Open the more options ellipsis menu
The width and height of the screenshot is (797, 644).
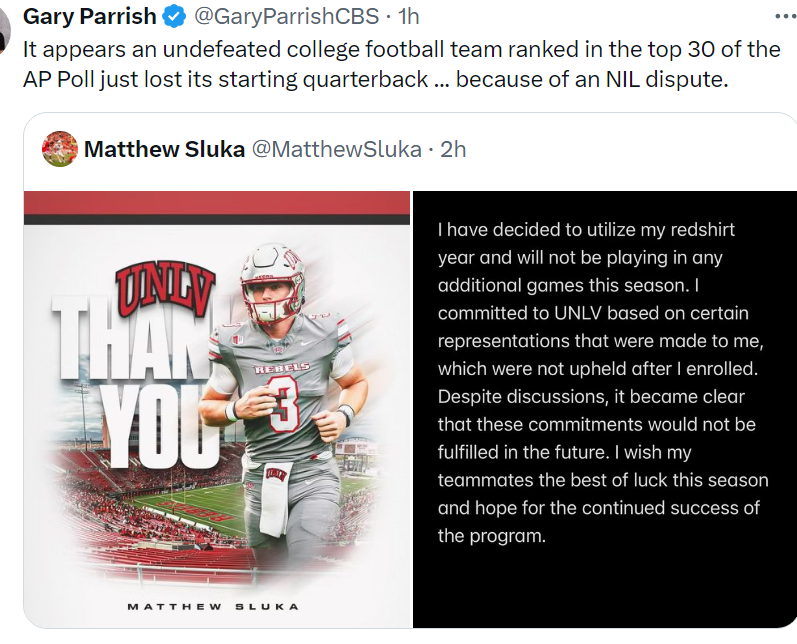785,17
